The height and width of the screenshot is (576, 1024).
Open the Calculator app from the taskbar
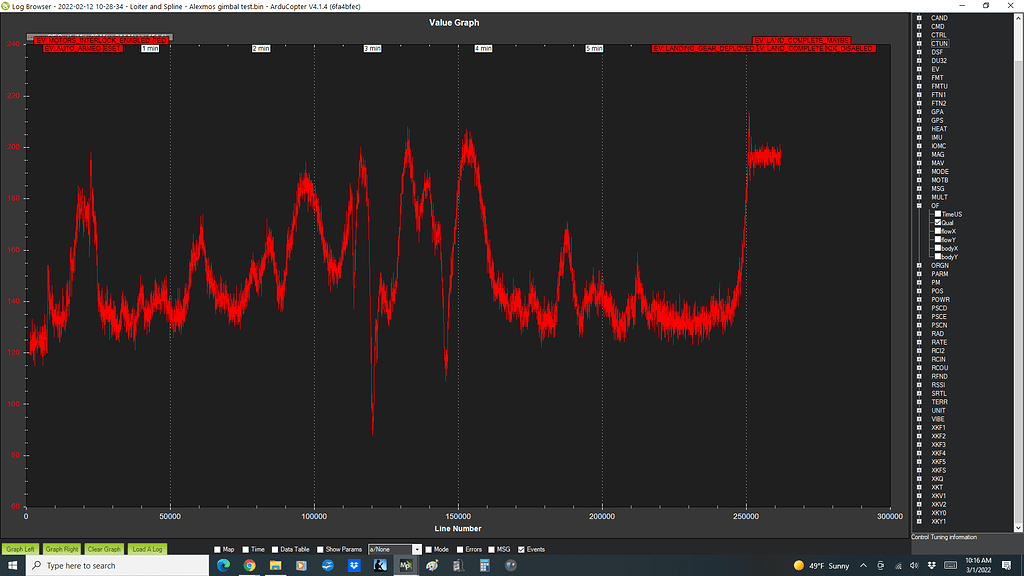pyautogui.click(x=484, y=566)
